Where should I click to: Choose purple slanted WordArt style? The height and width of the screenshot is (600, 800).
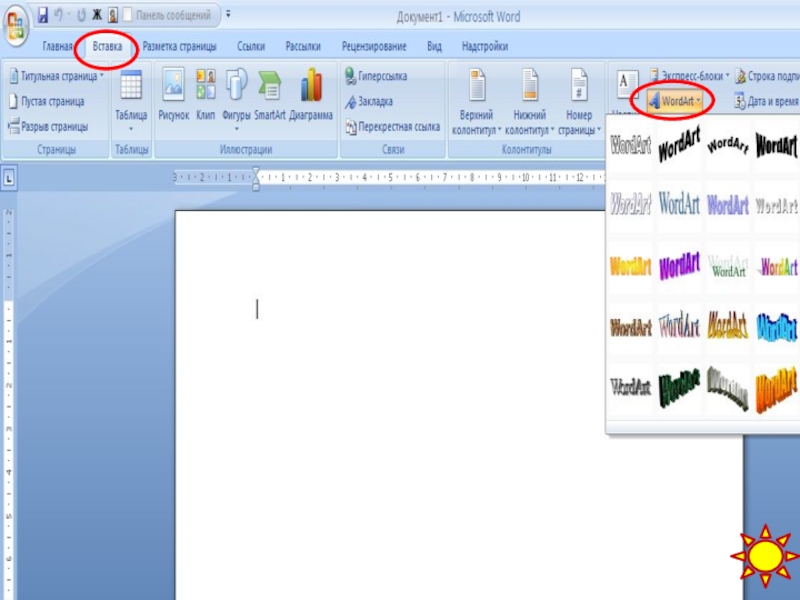(679, 266)
